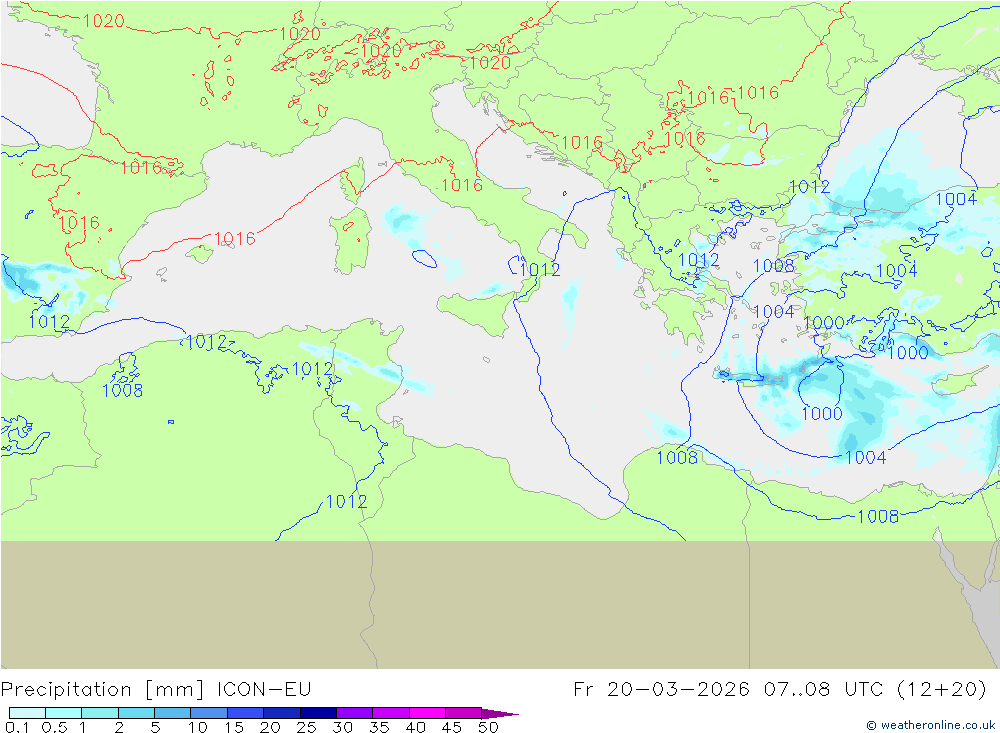Click the legend scale value "45"
Screen dimensions: 1000x733
click(452, 727)
